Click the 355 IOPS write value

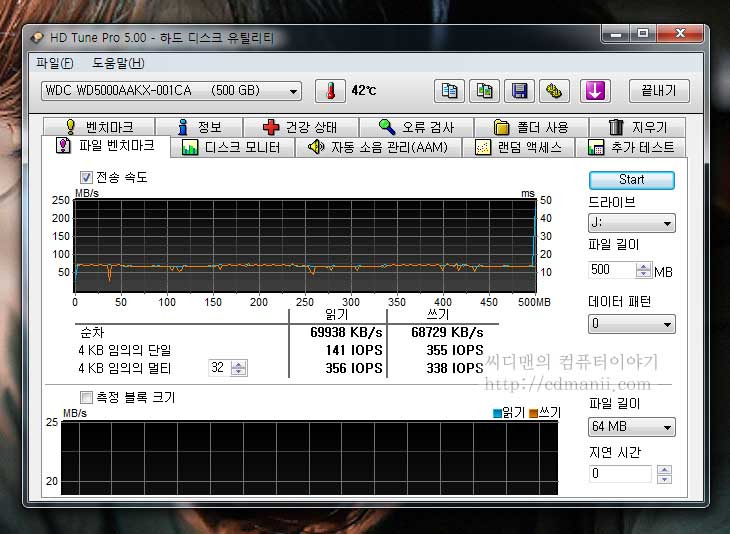point(455,350)
